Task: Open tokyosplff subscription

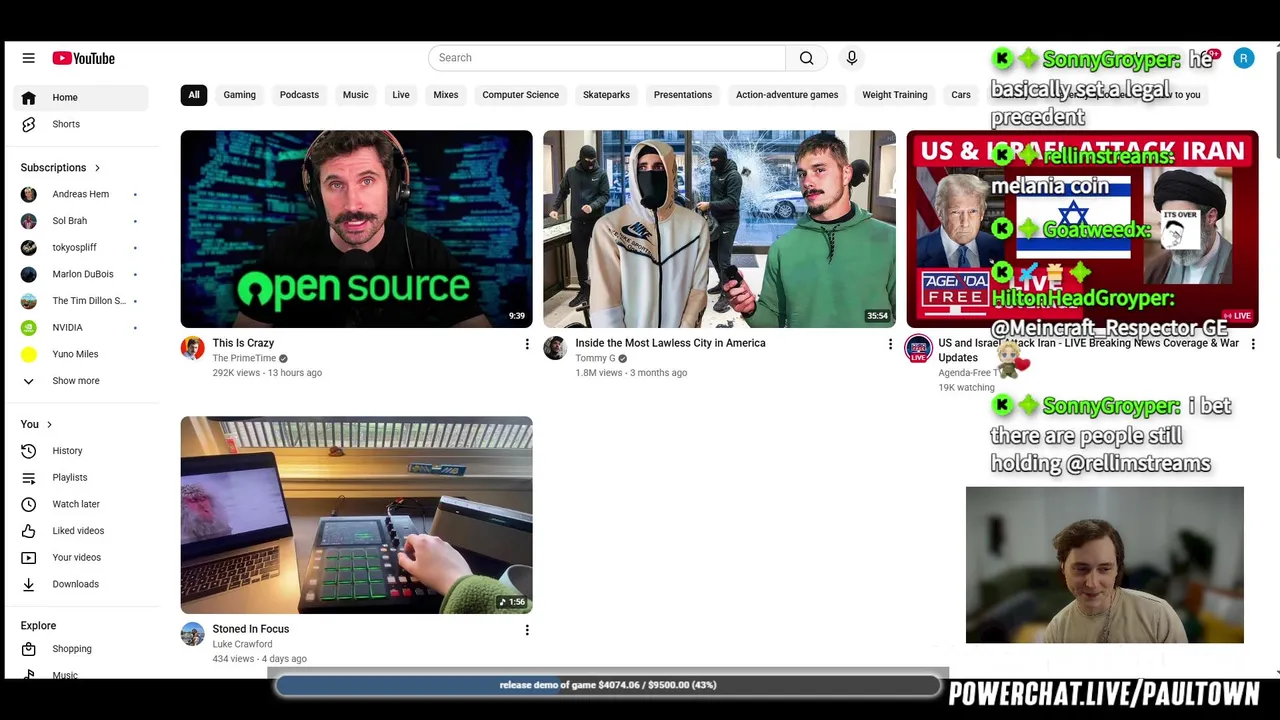Action: pos(82,247)
